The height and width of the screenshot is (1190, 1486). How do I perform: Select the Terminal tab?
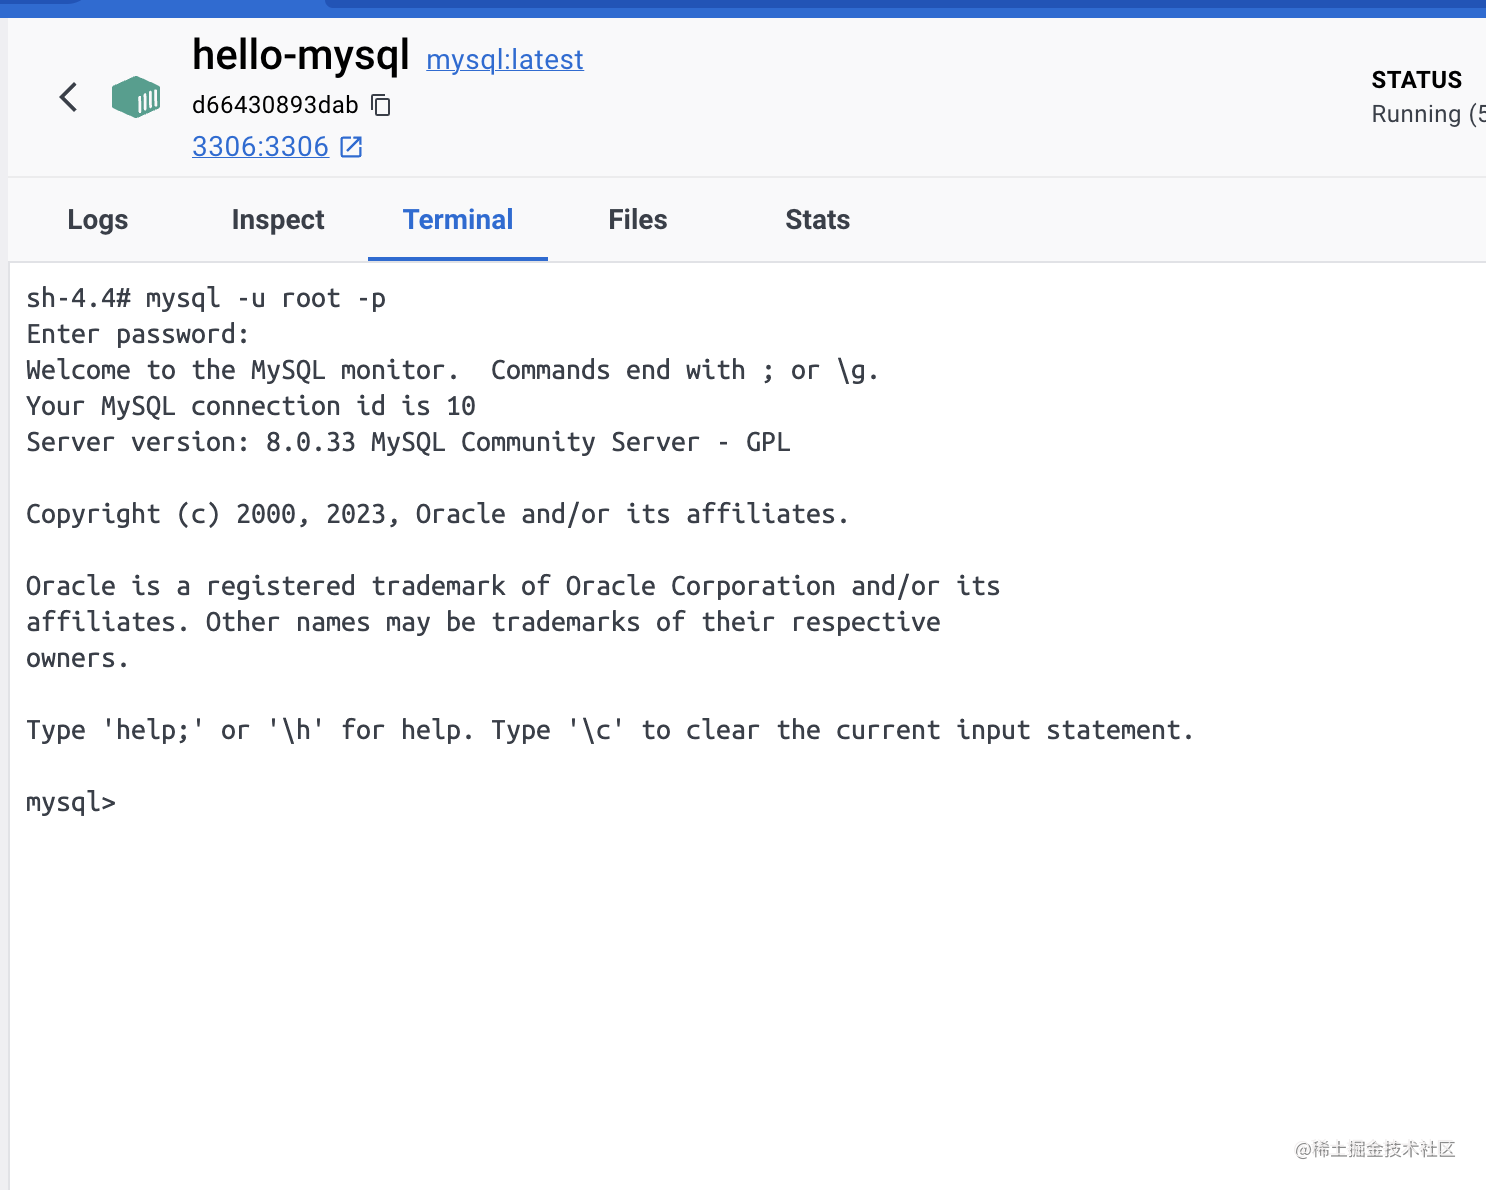458,220
